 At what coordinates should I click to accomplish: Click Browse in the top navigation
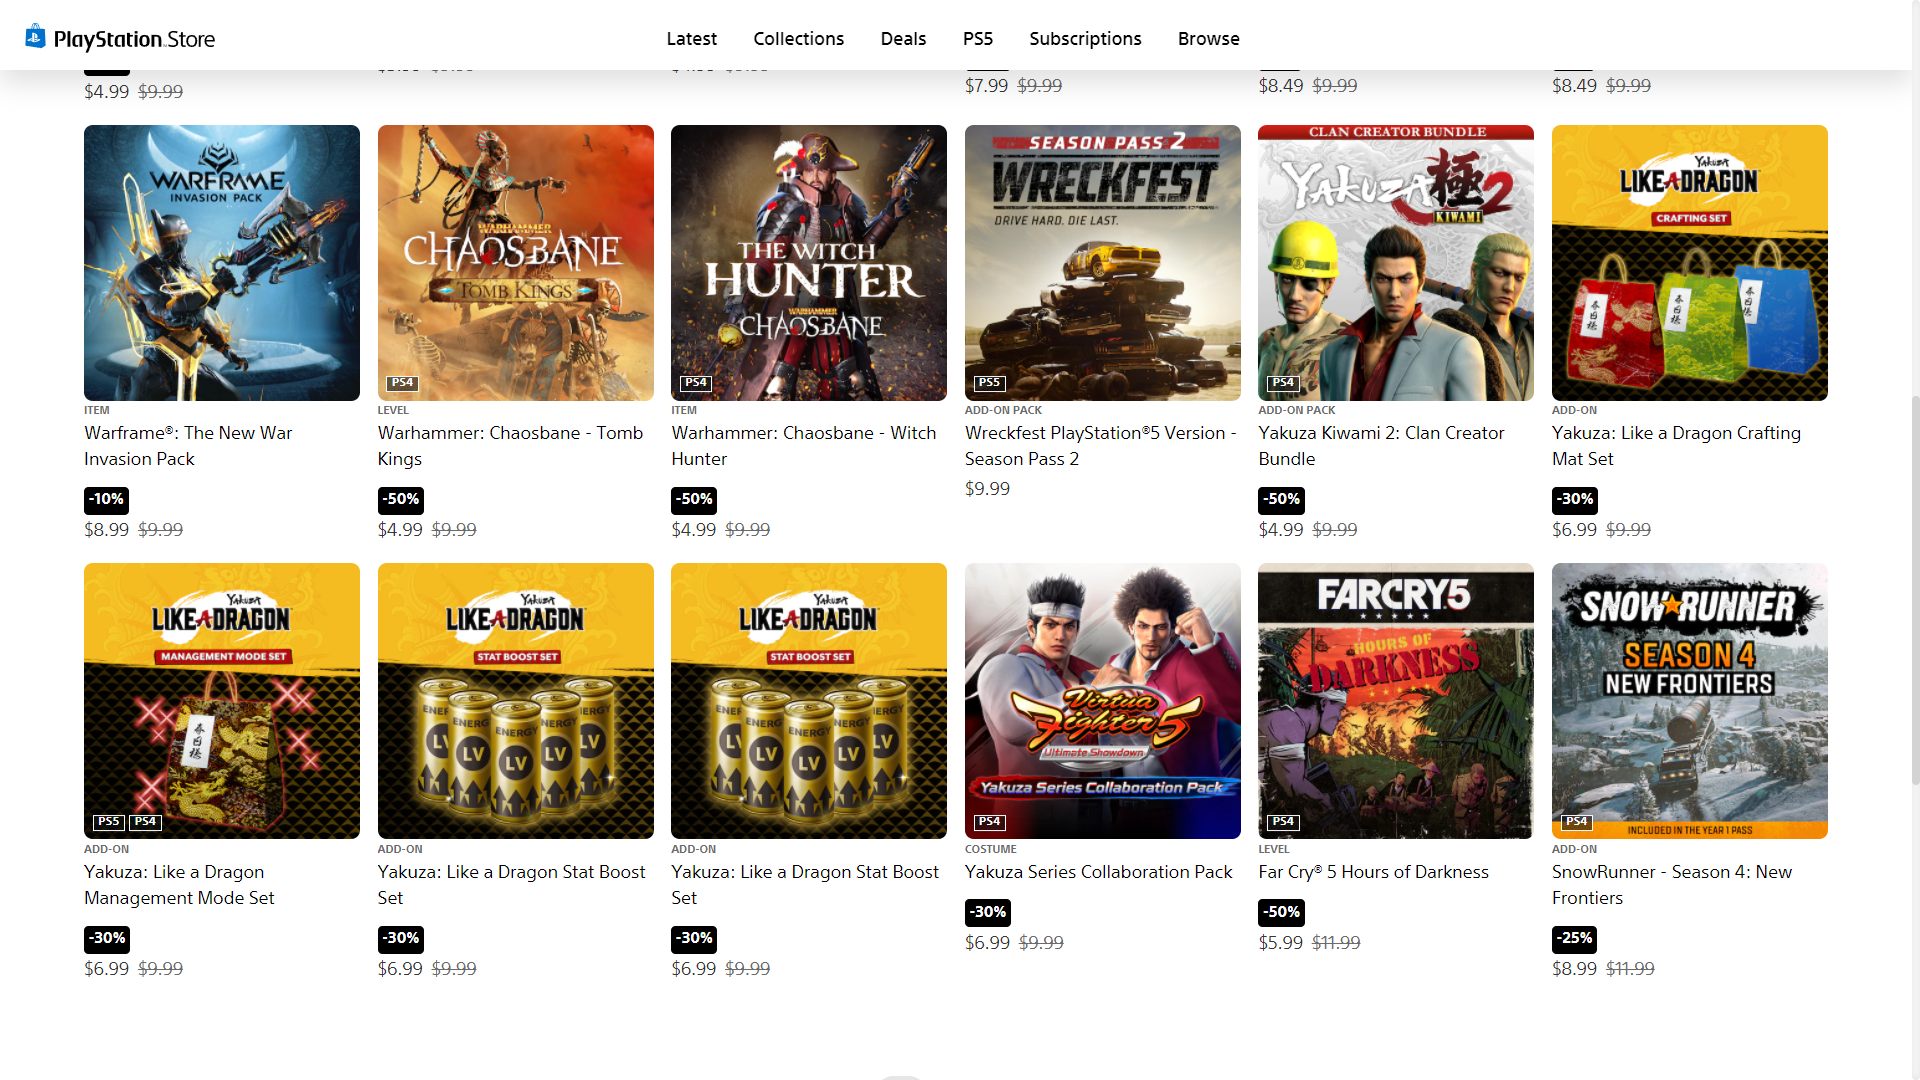pos(1208,39)
